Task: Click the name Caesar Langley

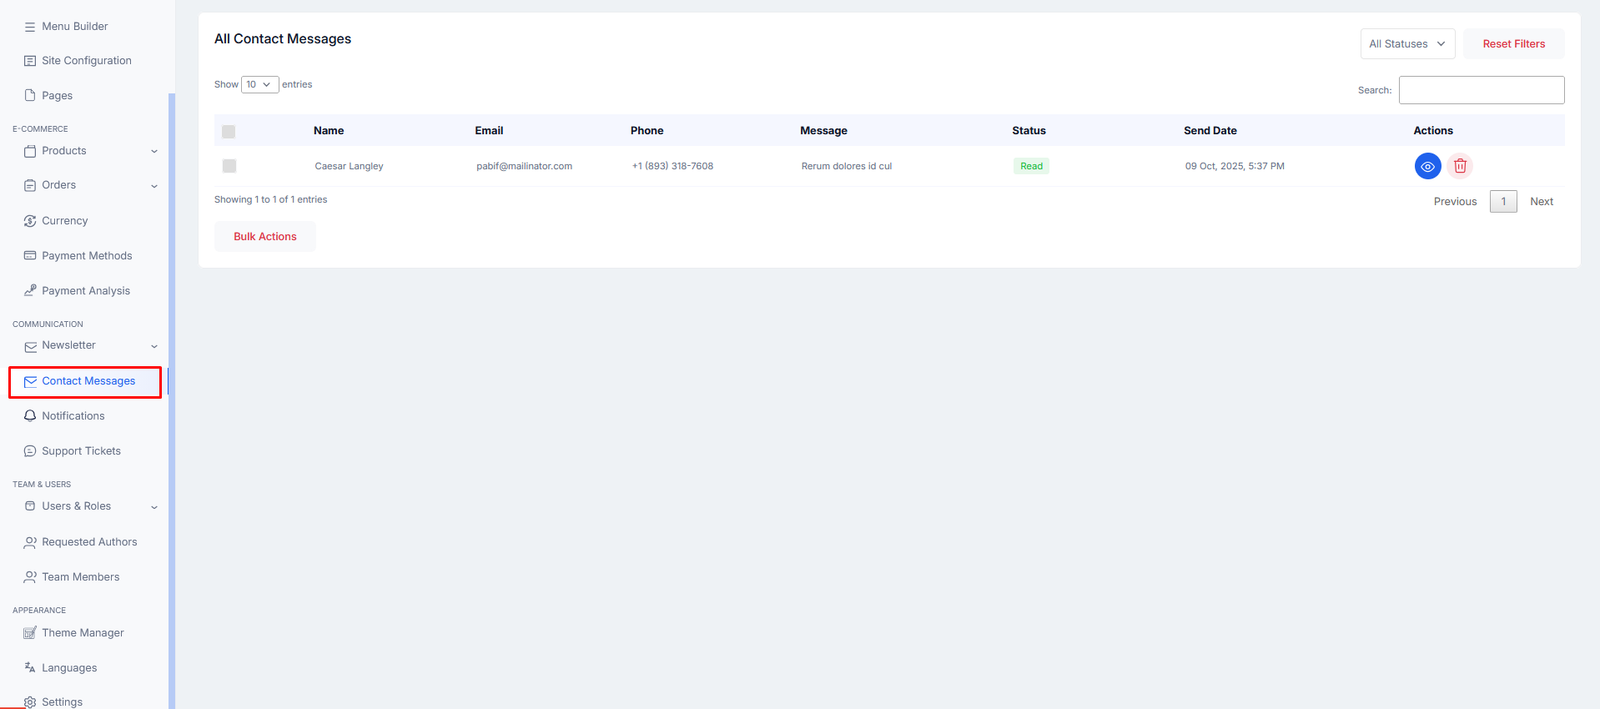Action: coord(349,166)
